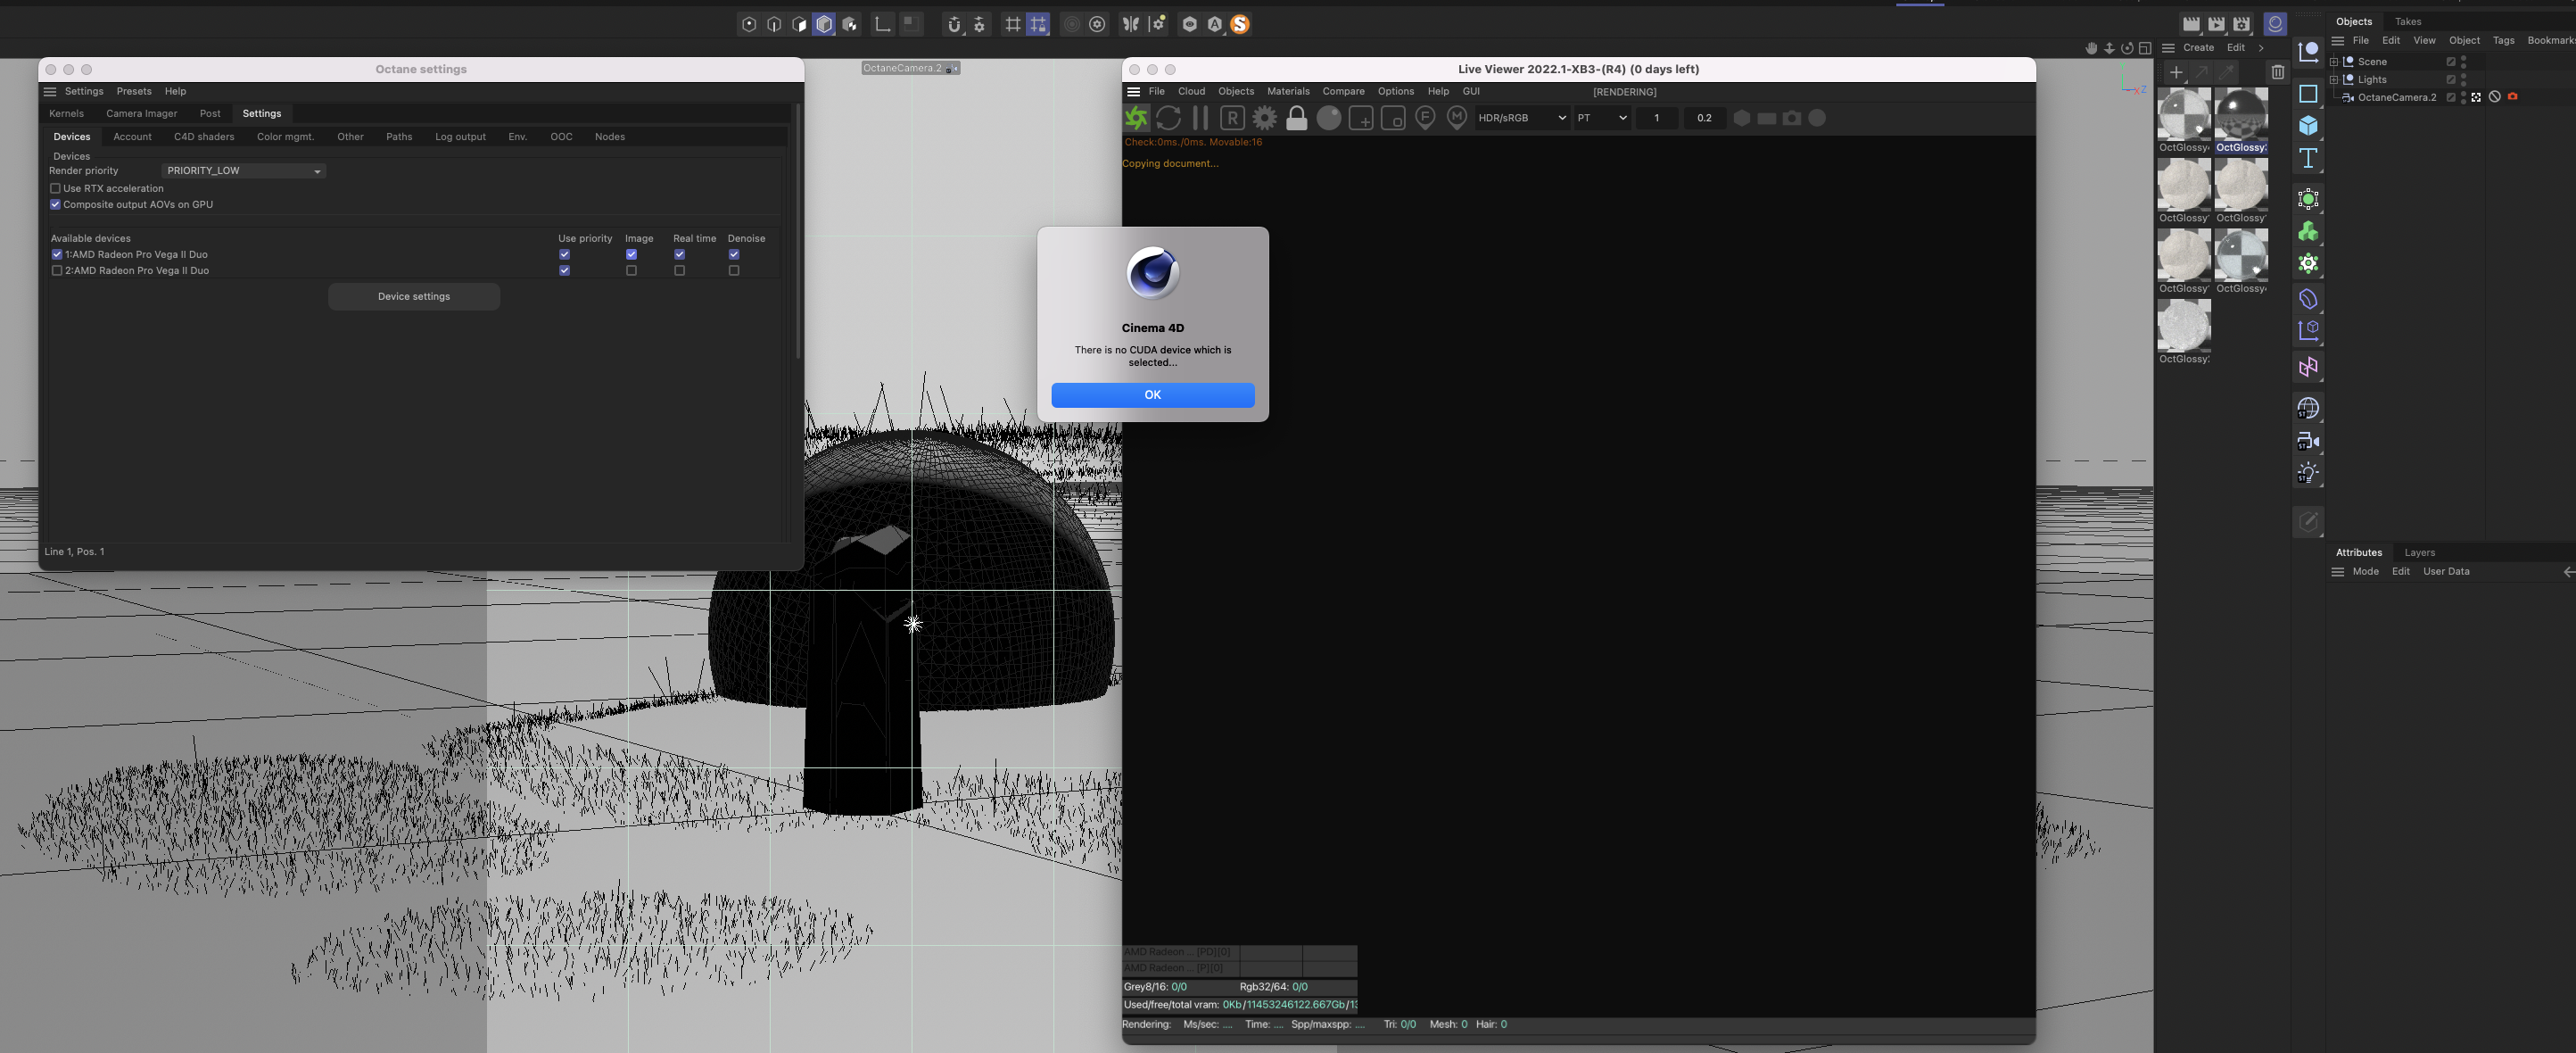Image resolution: width=2576 pixels, height=1053 pixels.
Task: Click the clay mode sphere icon
Action: tap(1328, 118)
